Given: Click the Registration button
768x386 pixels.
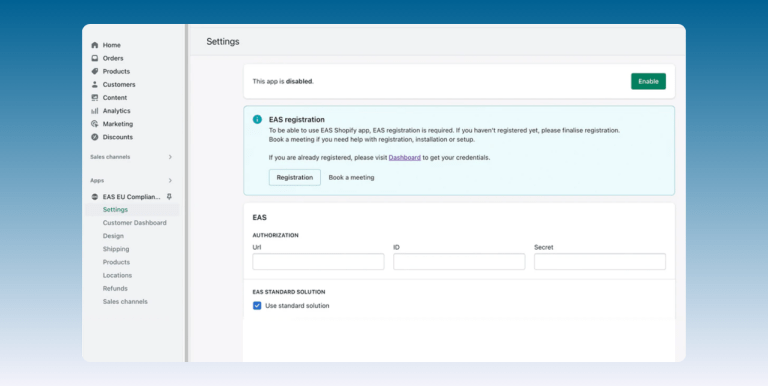Looking at the screenshot, I should pos(295,177).
